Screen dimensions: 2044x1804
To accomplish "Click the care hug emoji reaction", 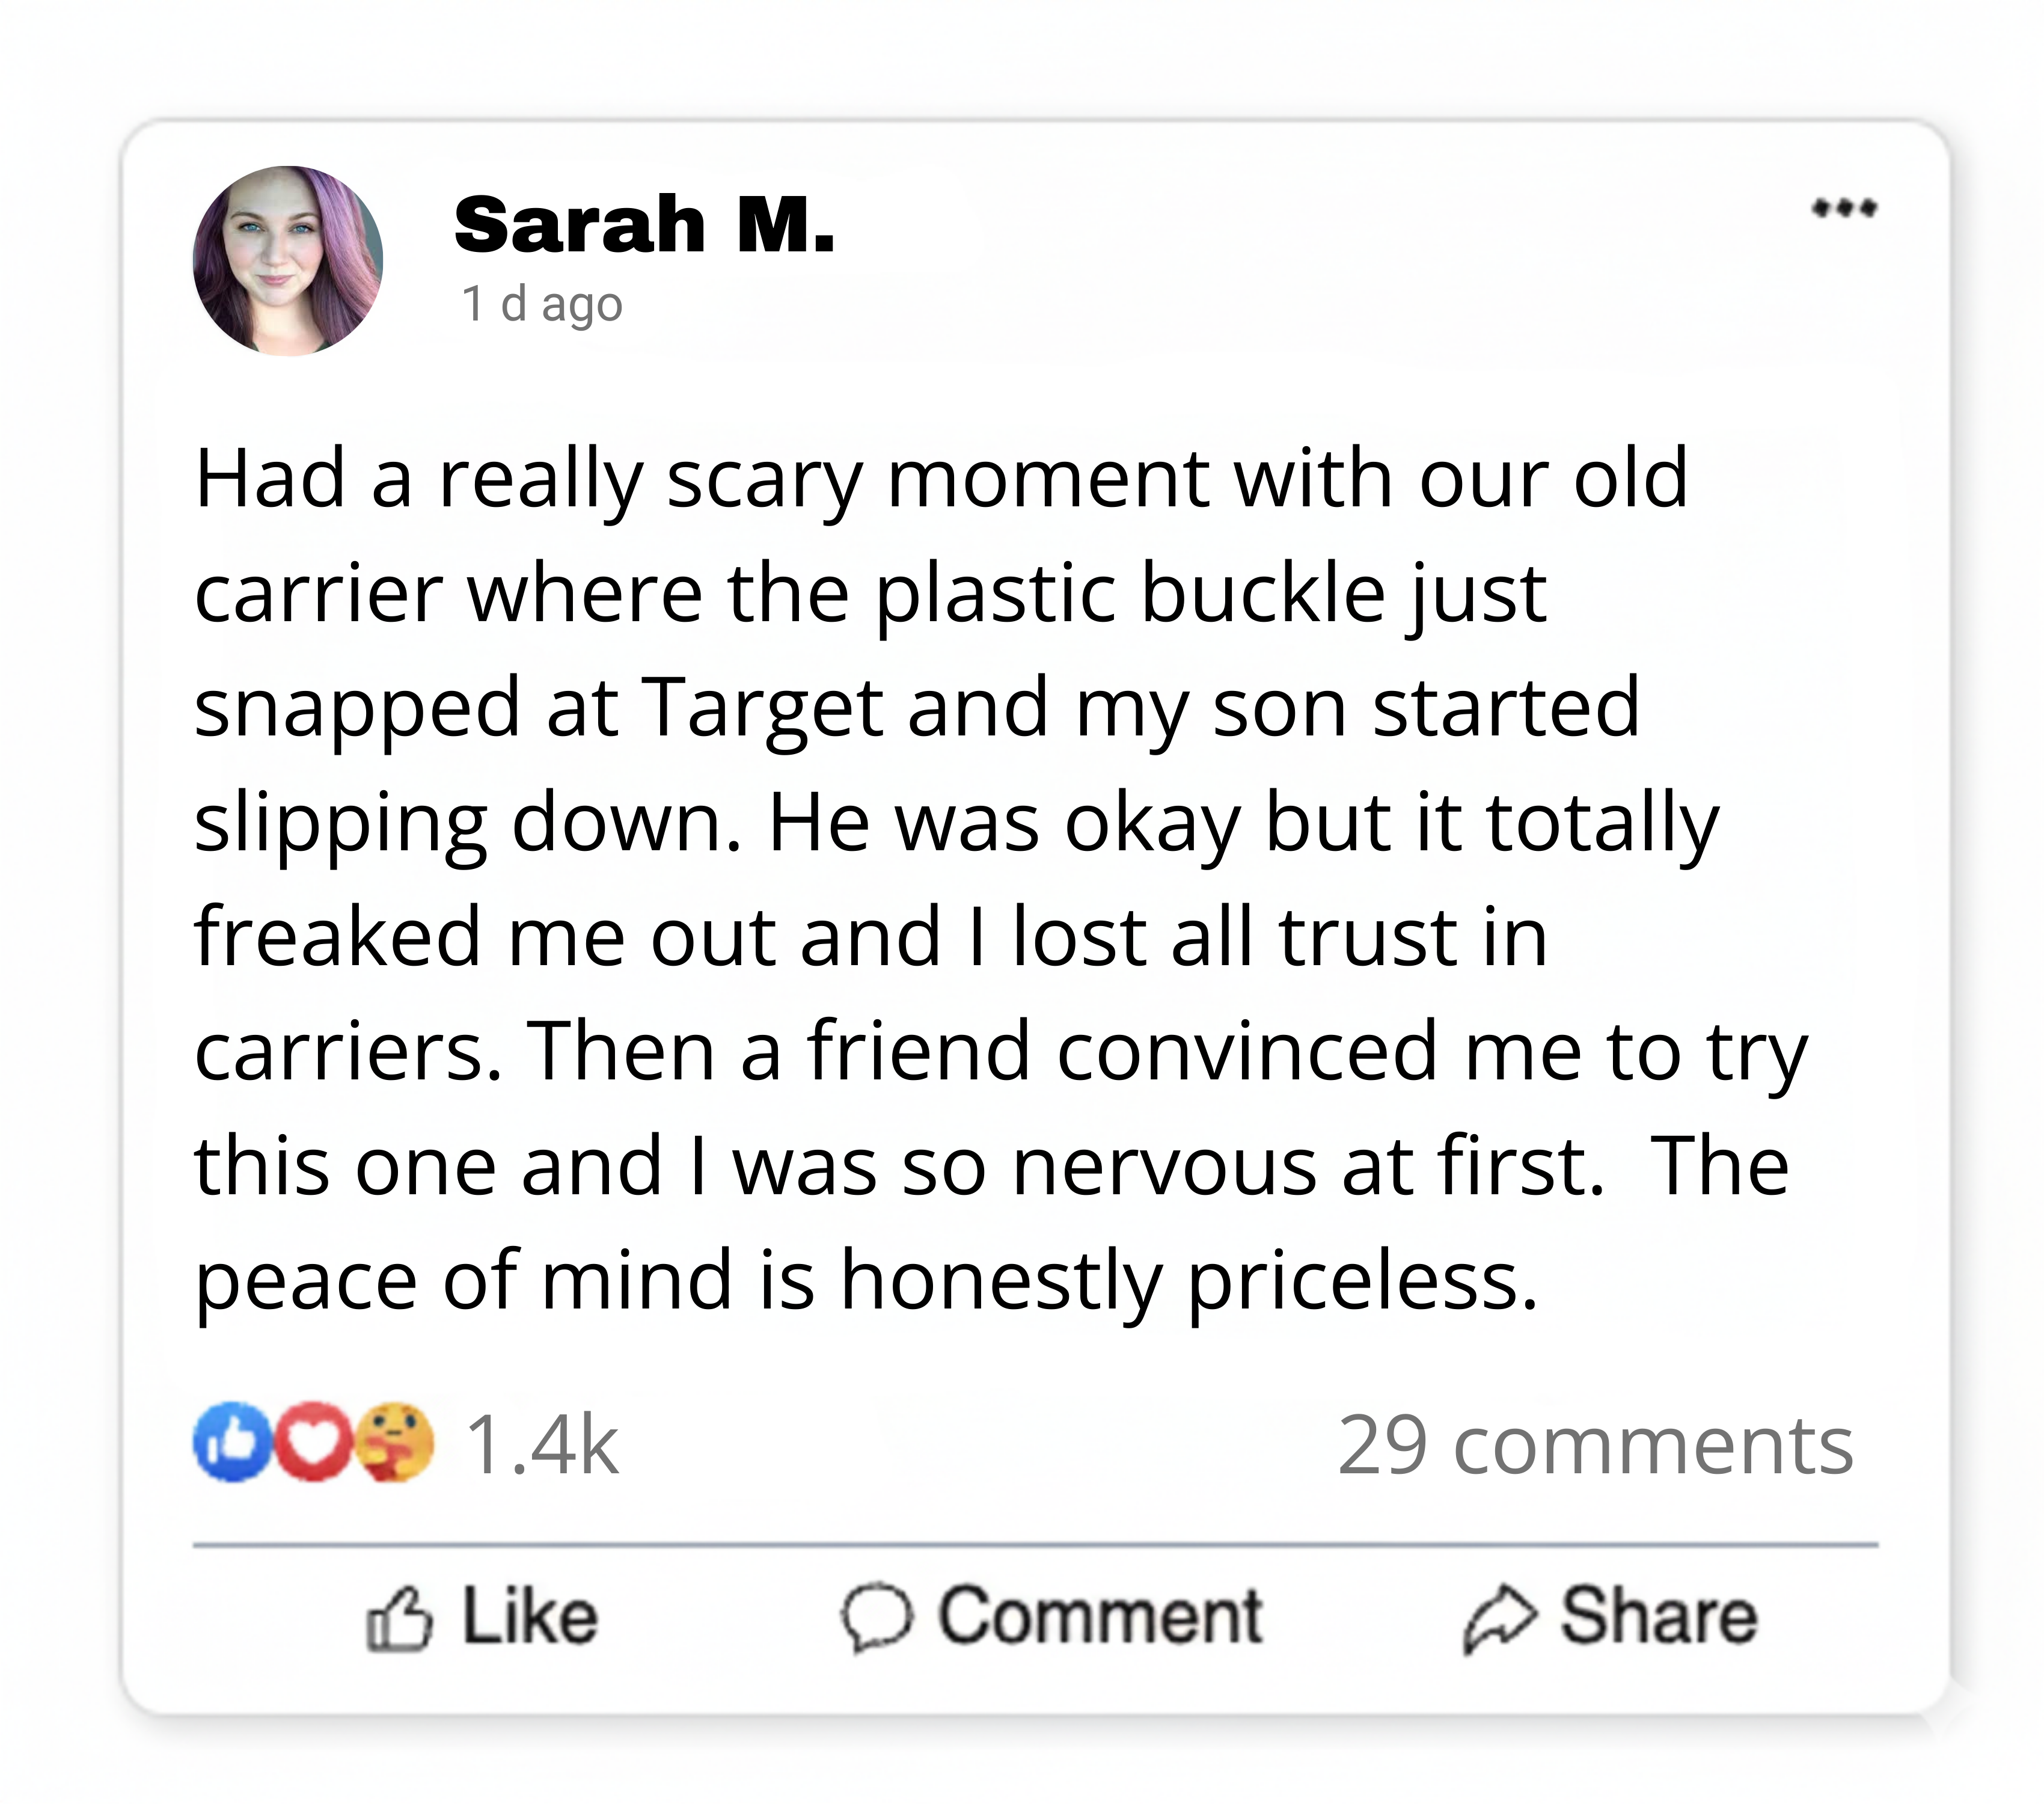I will 394,1443.
